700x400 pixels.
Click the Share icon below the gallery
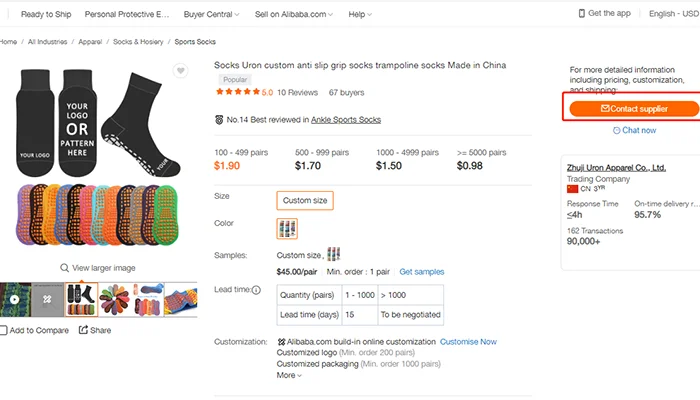tap(82, 330)
